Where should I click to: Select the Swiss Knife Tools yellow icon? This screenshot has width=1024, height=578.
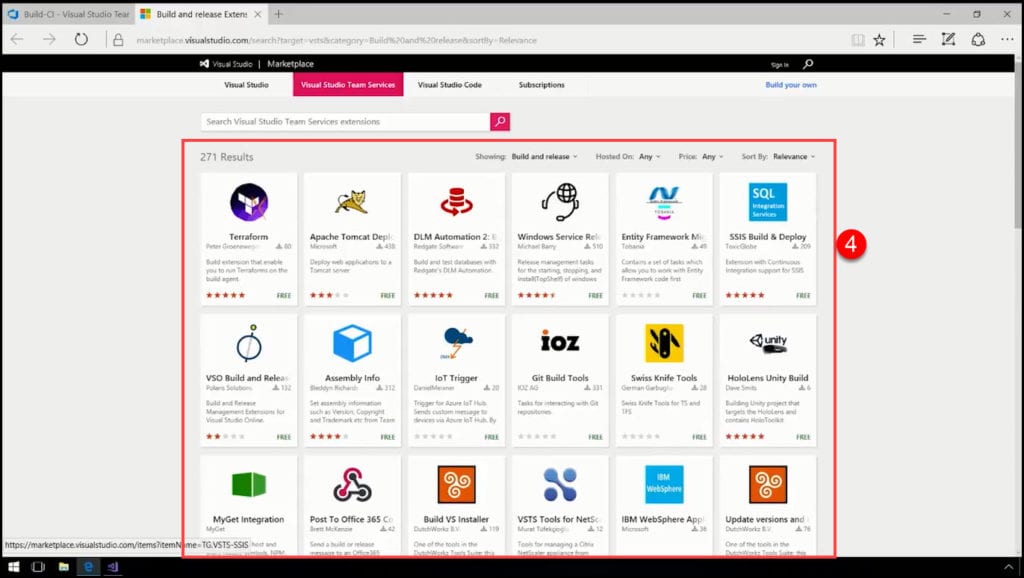coord(664,343)
